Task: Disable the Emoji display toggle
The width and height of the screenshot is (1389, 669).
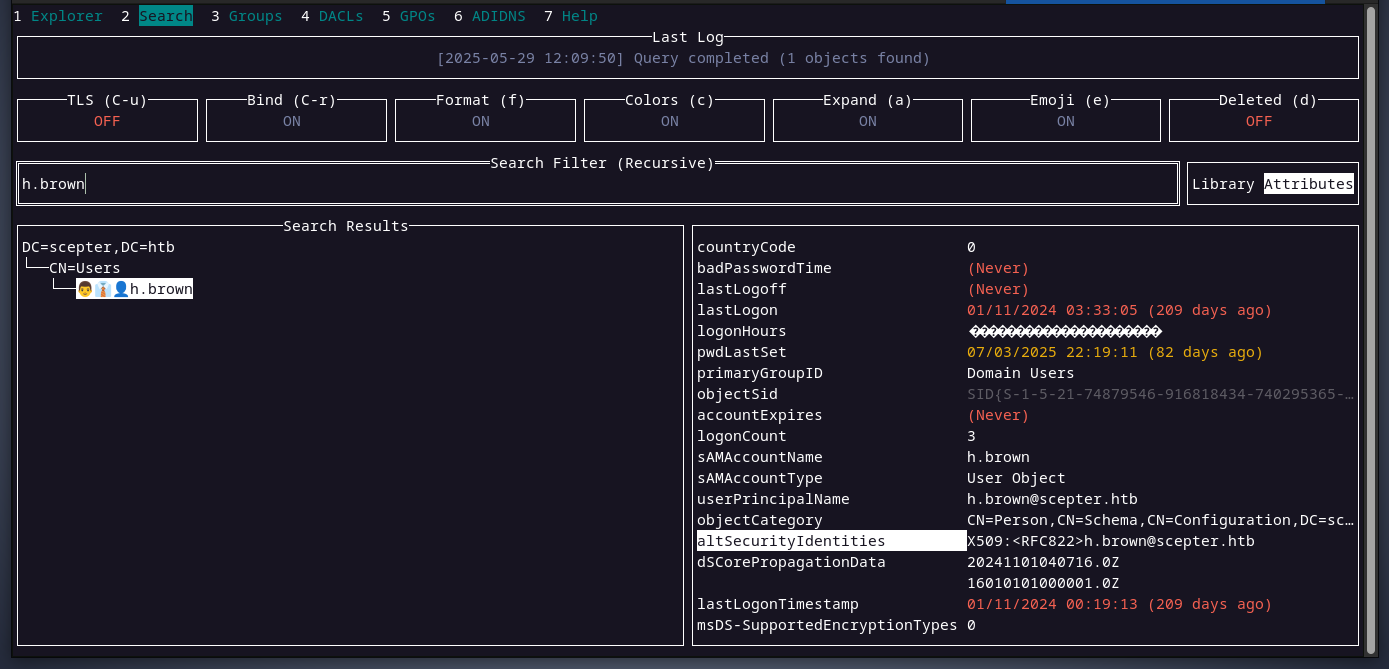Action: click(1065, 121)
